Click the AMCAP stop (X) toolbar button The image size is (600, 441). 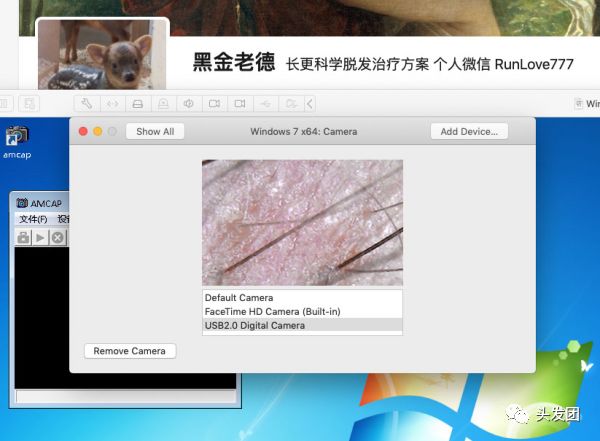[58, 238]
